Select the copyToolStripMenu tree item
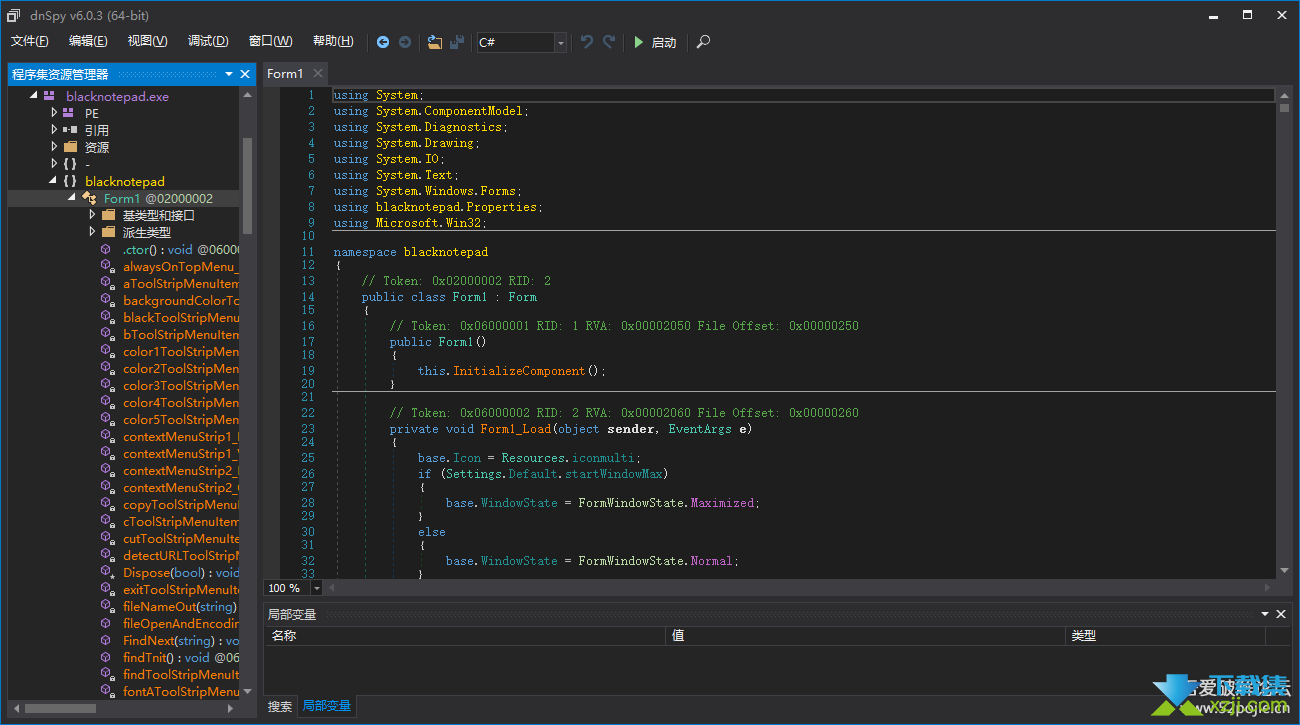Image resolution: width=1300 pixels, height=725 pixels. pyautogui.click(x=180, y=504)
